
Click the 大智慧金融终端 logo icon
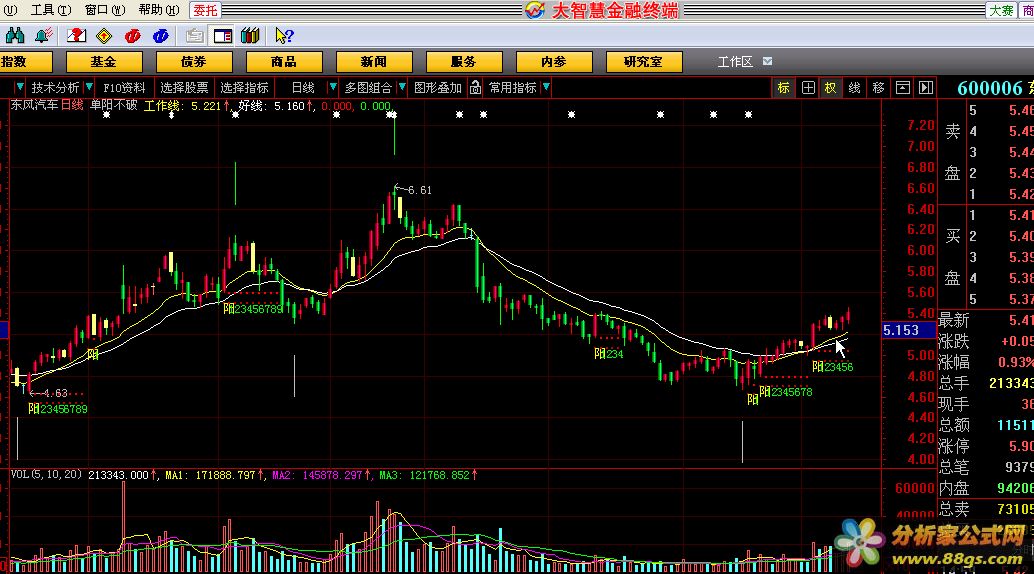point(535,10)
